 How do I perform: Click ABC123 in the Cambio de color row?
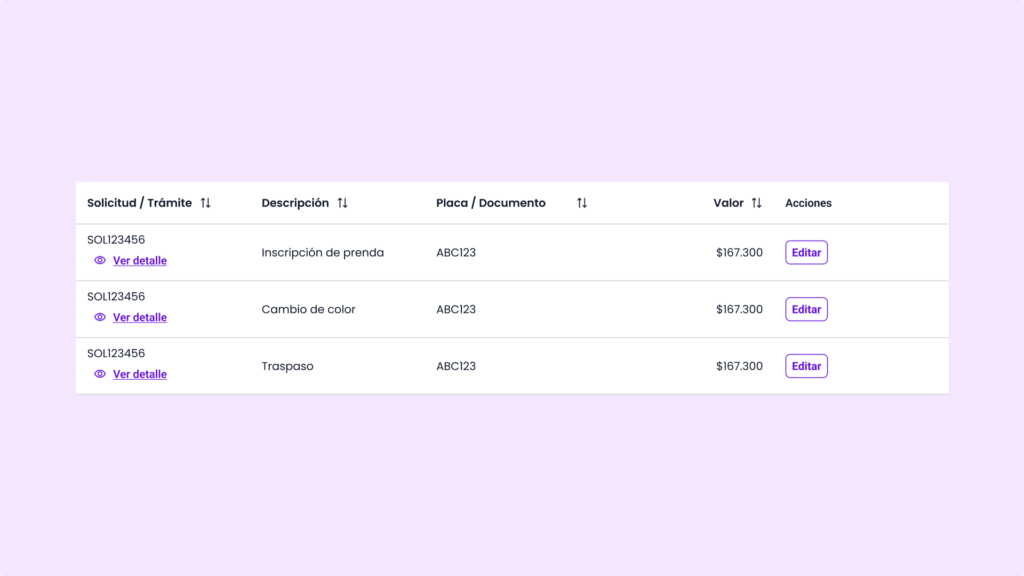[456, 310]
